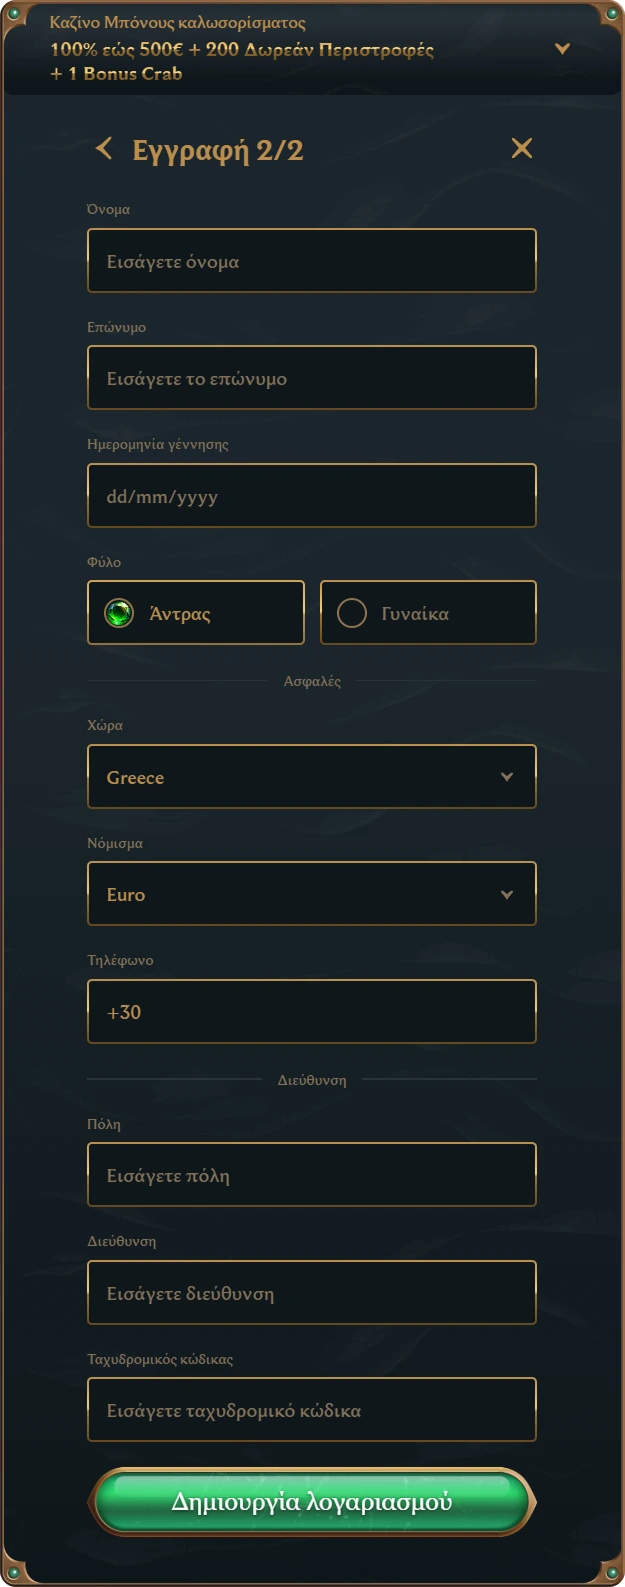This screenshot has height=1587, width=625.
Task: Close the registration form with X
Action: click(x=522, y=148)
